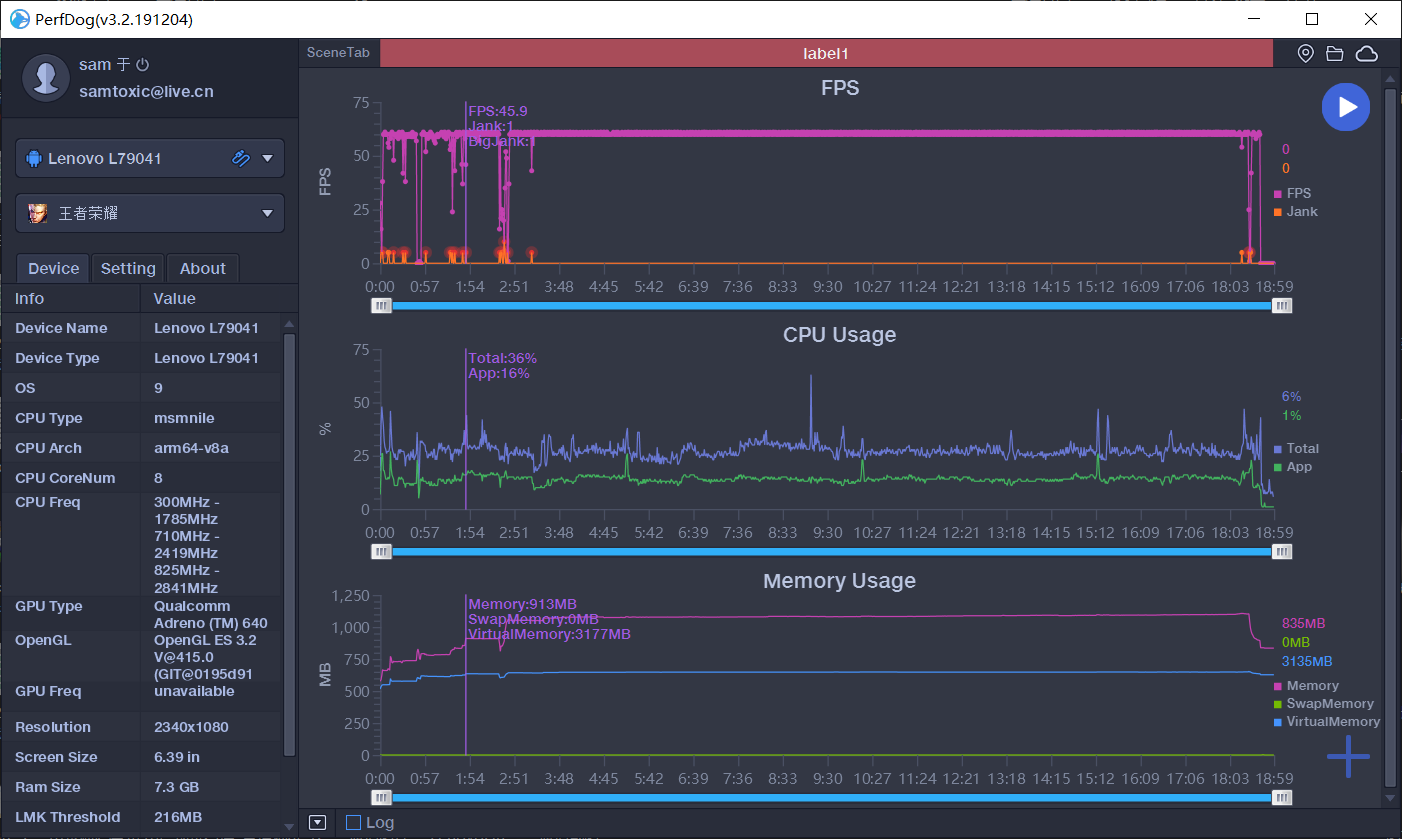The image size is (1402, 839).
Task: Select the Screen Size value 6.39 in
Action: 177,757
